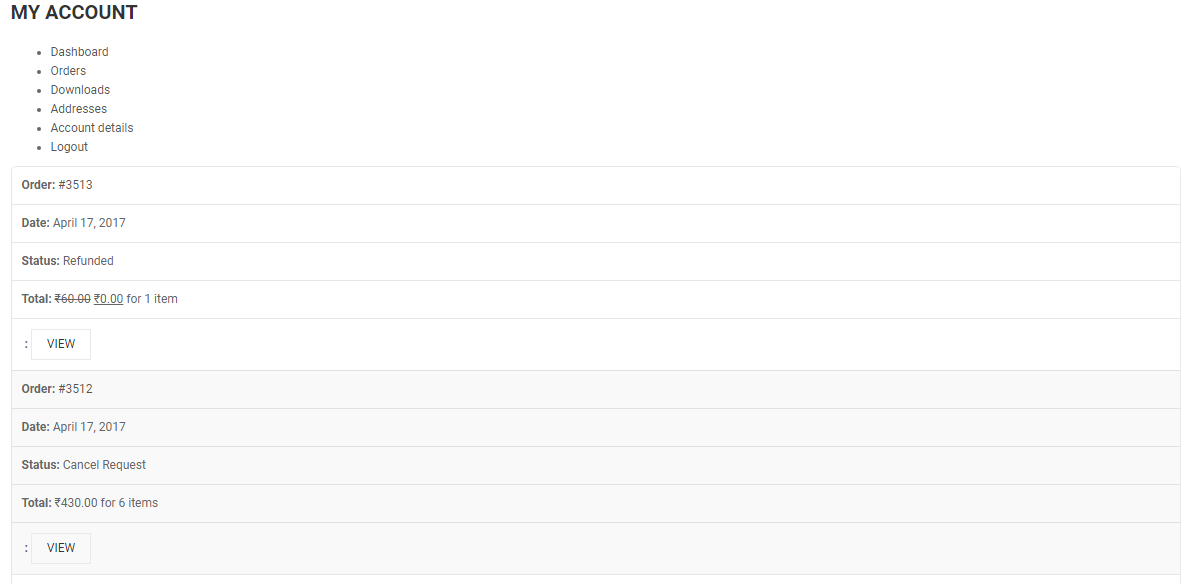Navigate to Addresses
Screen dimensions: 1195x584
coord(78,109)
